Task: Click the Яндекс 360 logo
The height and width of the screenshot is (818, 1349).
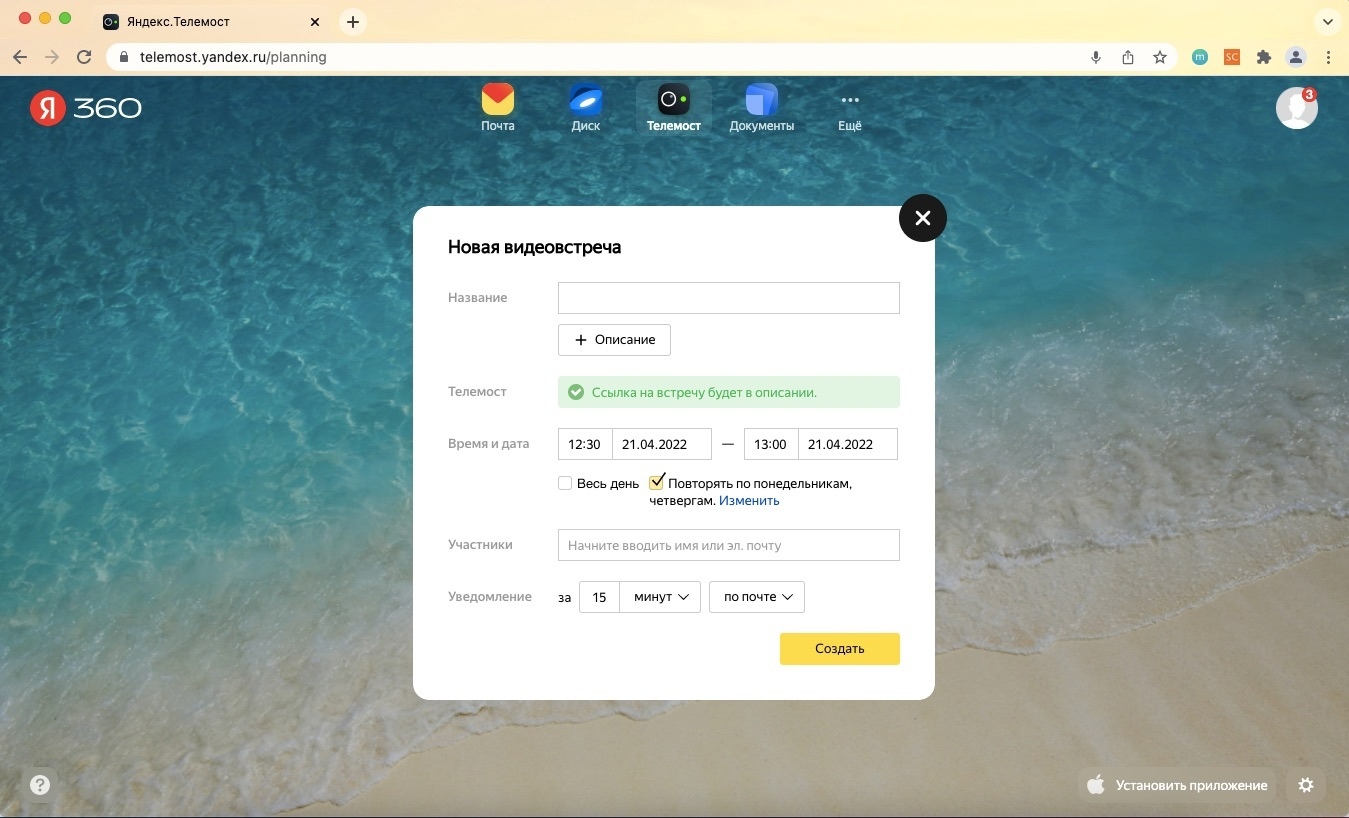Action: point(86,108)
